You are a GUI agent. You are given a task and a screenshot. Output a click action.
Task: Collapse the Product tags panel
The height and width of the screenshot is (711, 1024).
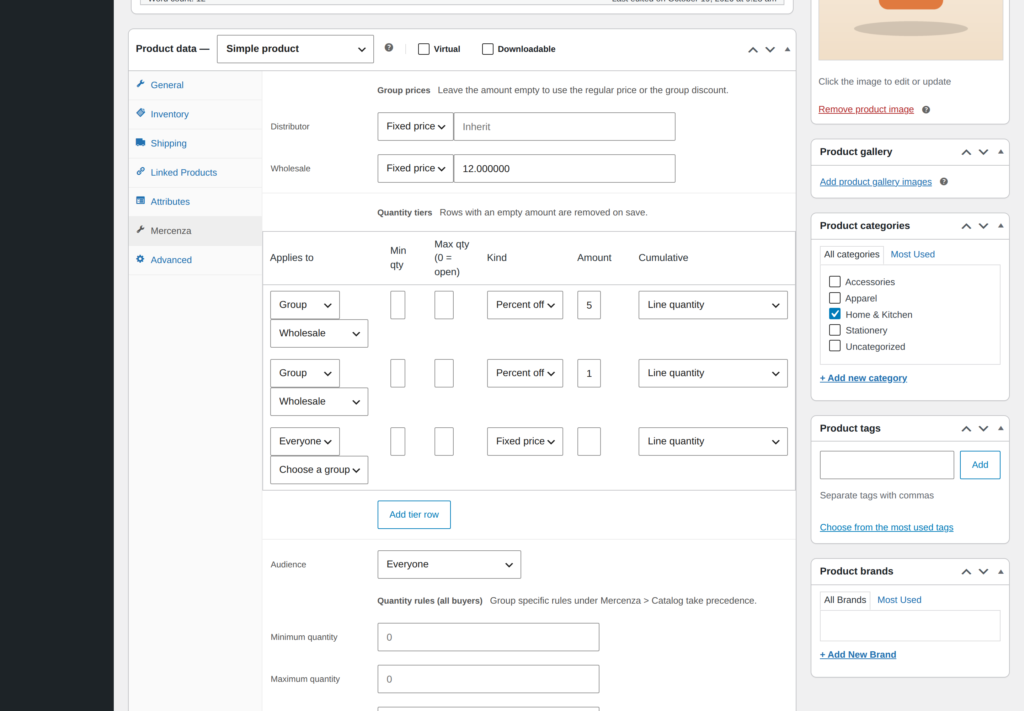coord(1000,428)
